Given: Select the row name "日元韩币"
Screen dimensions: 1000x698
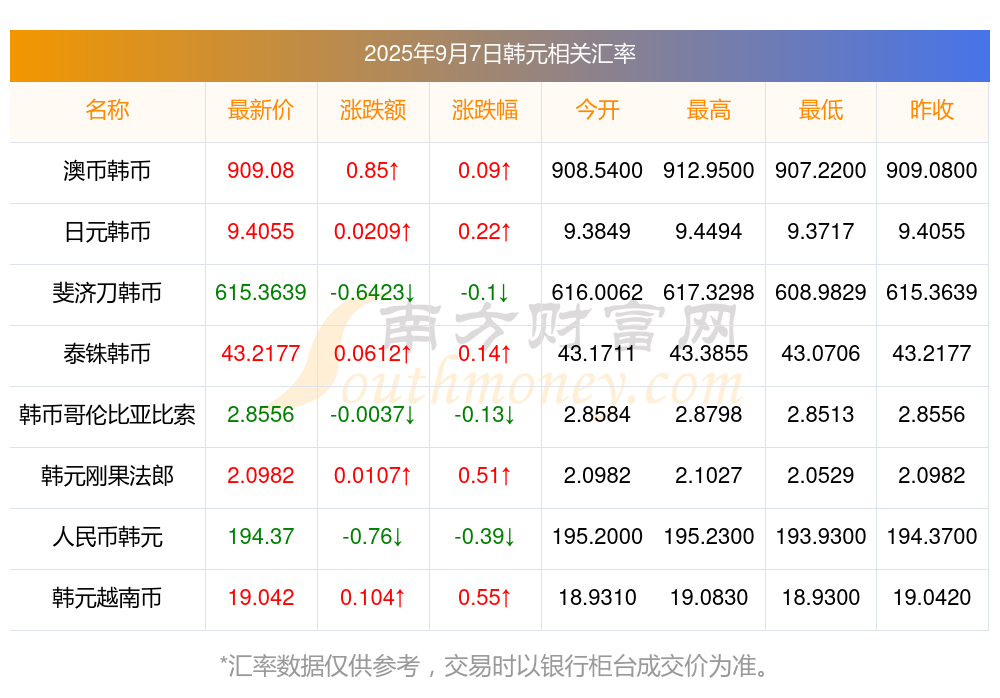Looking at the screenshot, I should (107, 232).
